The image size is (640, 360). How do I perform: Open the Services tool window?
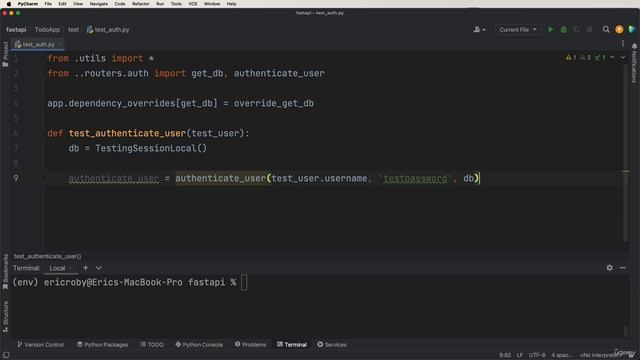coord(332,344)
